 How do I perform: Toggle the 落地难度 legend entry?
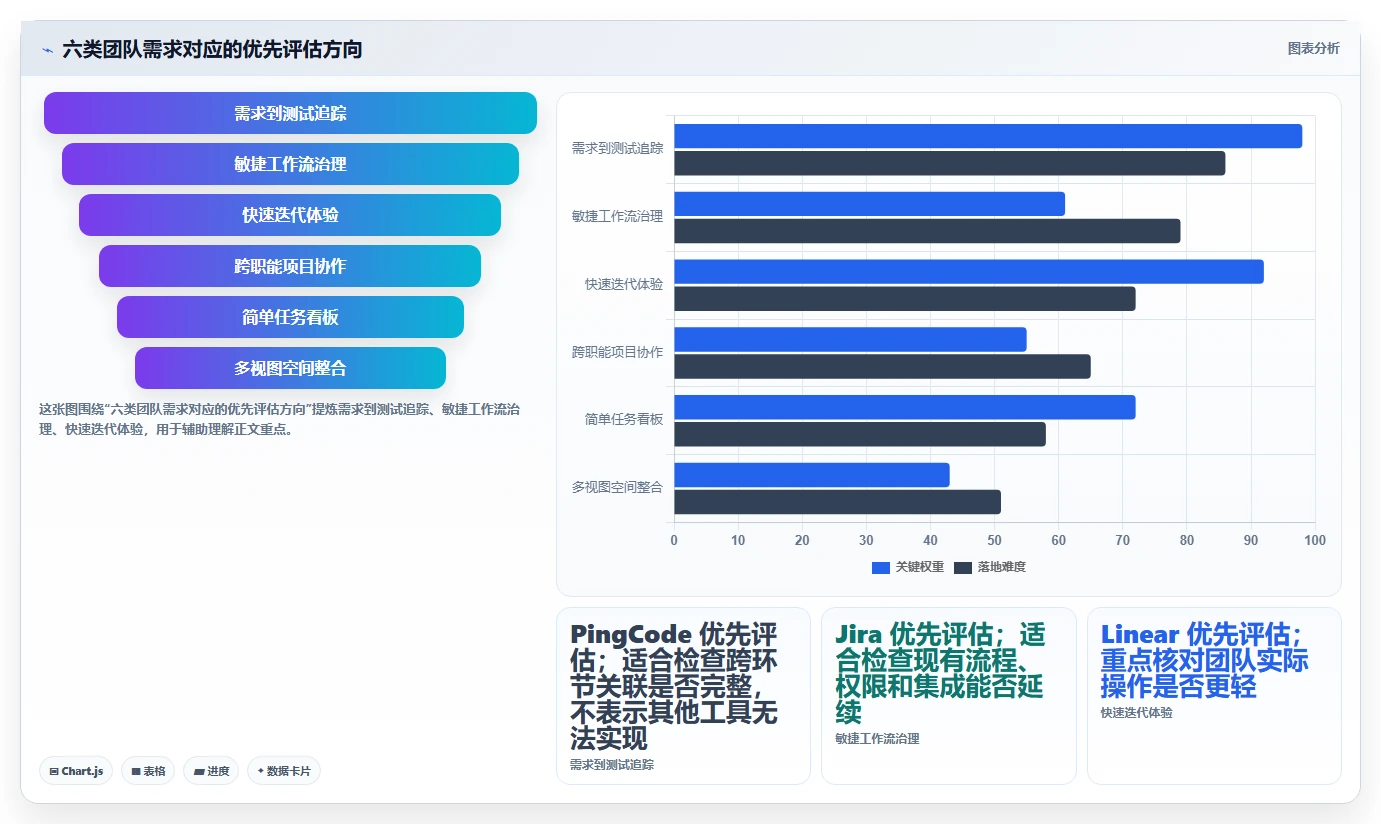coord(990,567)
